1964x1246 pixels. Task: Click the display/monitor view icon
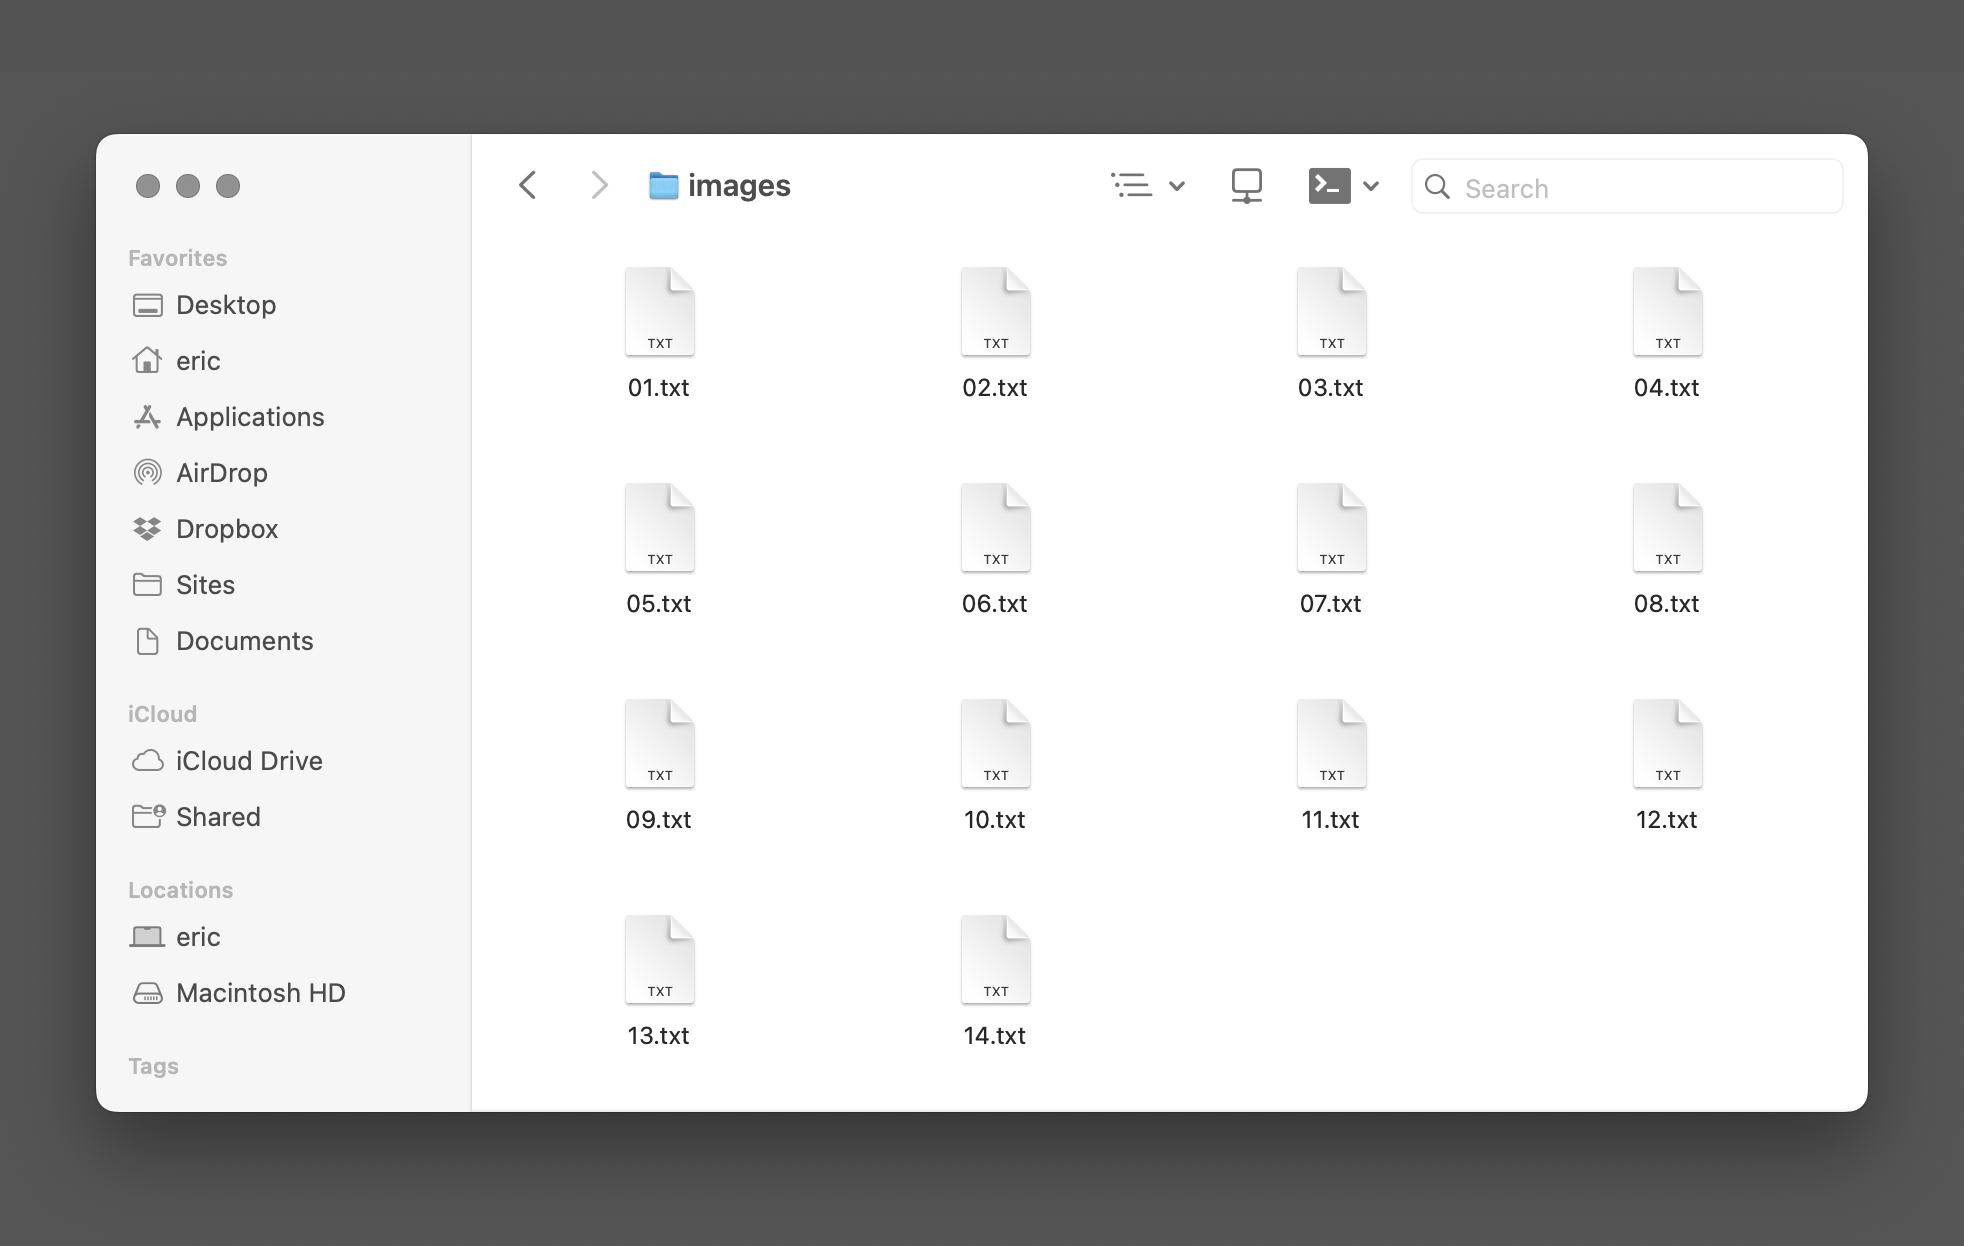[x=1245, y=186]
